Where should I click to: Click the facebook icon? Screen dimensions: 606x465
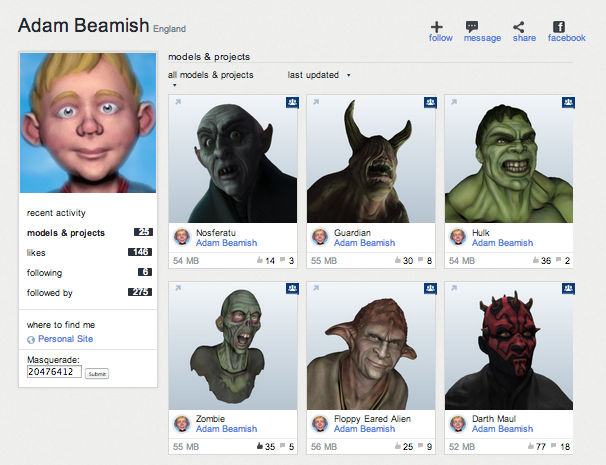pos(559,27)
